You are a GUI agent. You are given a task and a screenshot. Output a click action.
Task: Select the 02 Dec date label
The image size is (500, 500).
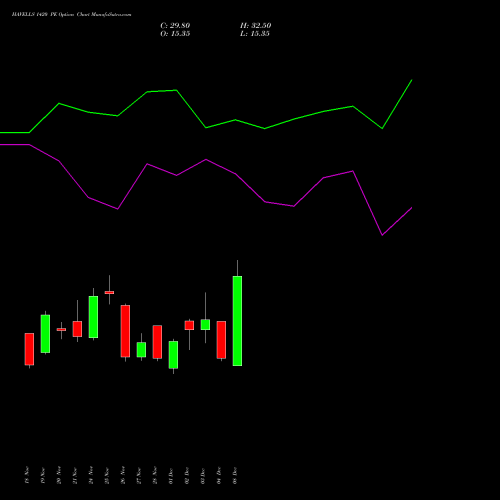point(187,475)
